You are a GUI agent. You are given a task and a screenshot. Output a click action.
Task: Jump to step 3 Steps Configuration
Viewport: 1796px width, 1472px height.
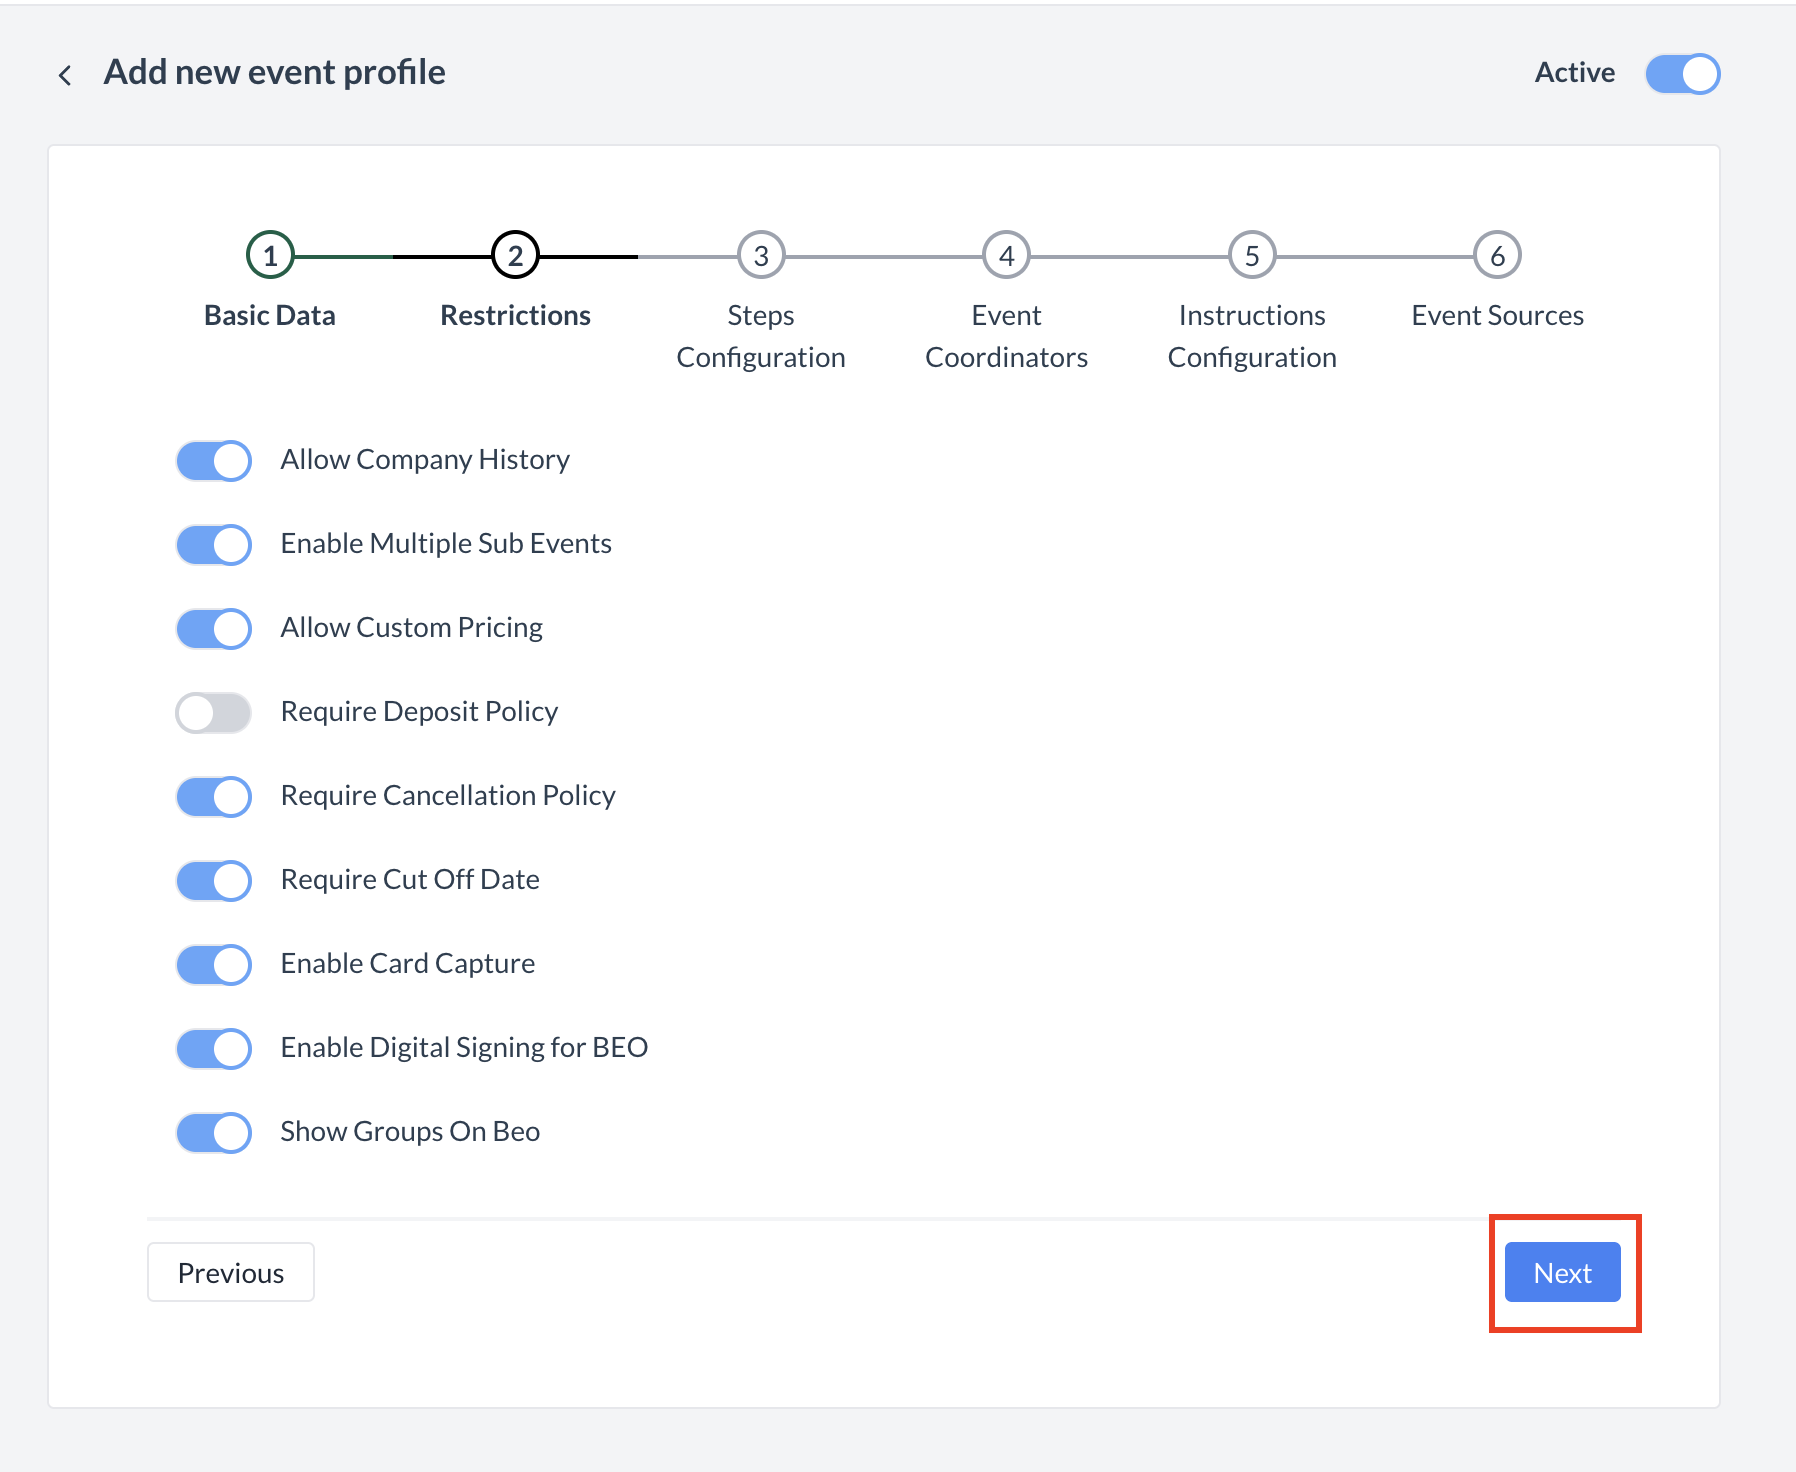pyautogui.click(x=761, y=256)
